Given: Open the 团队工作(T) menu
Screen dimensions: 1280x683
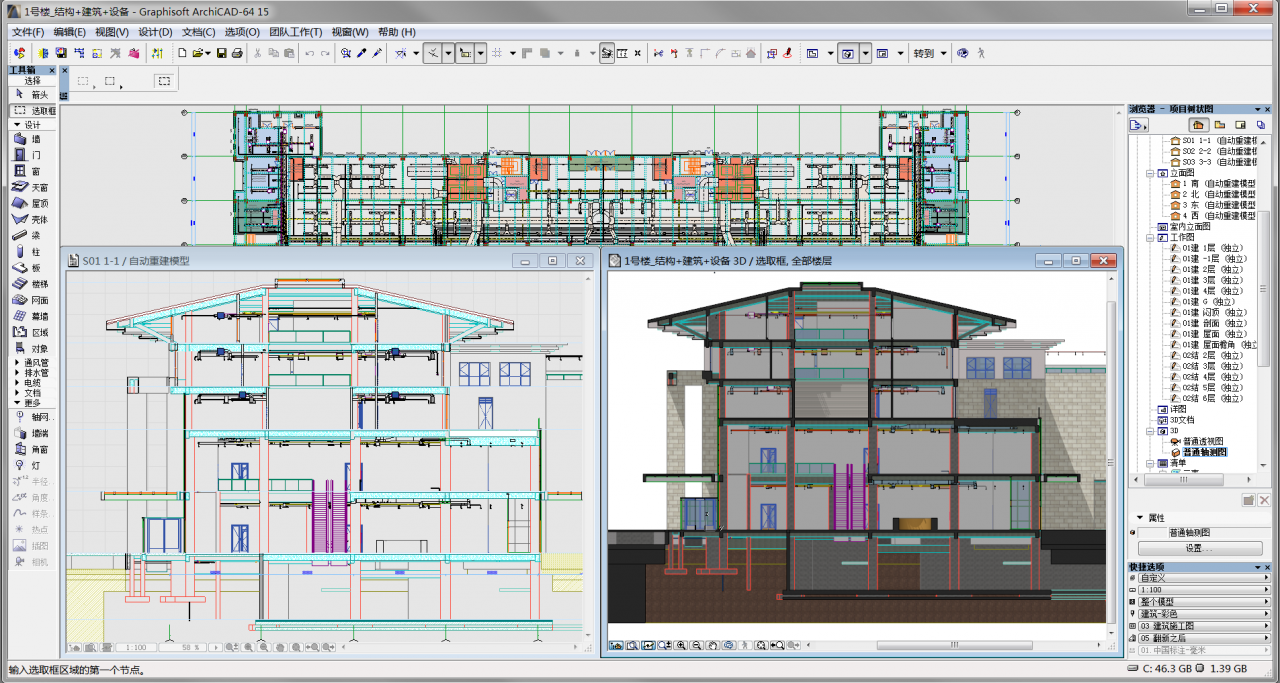Looking at the screenshot, I should [x=295, y=32].
